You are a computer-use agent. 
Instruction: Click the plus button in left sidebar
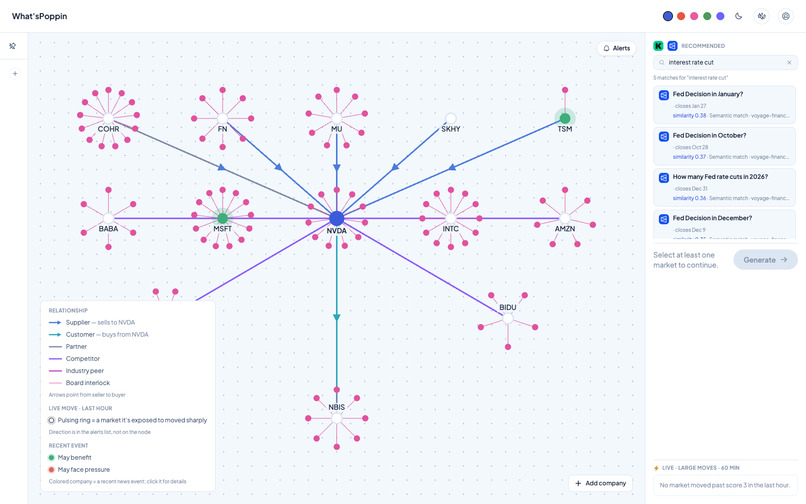tap(15, 74)
